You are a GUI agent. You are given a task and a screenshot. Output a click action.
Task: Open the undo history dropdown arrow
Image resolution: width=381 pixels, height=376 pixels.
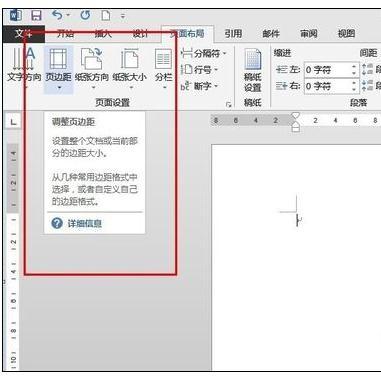point(68,15)
